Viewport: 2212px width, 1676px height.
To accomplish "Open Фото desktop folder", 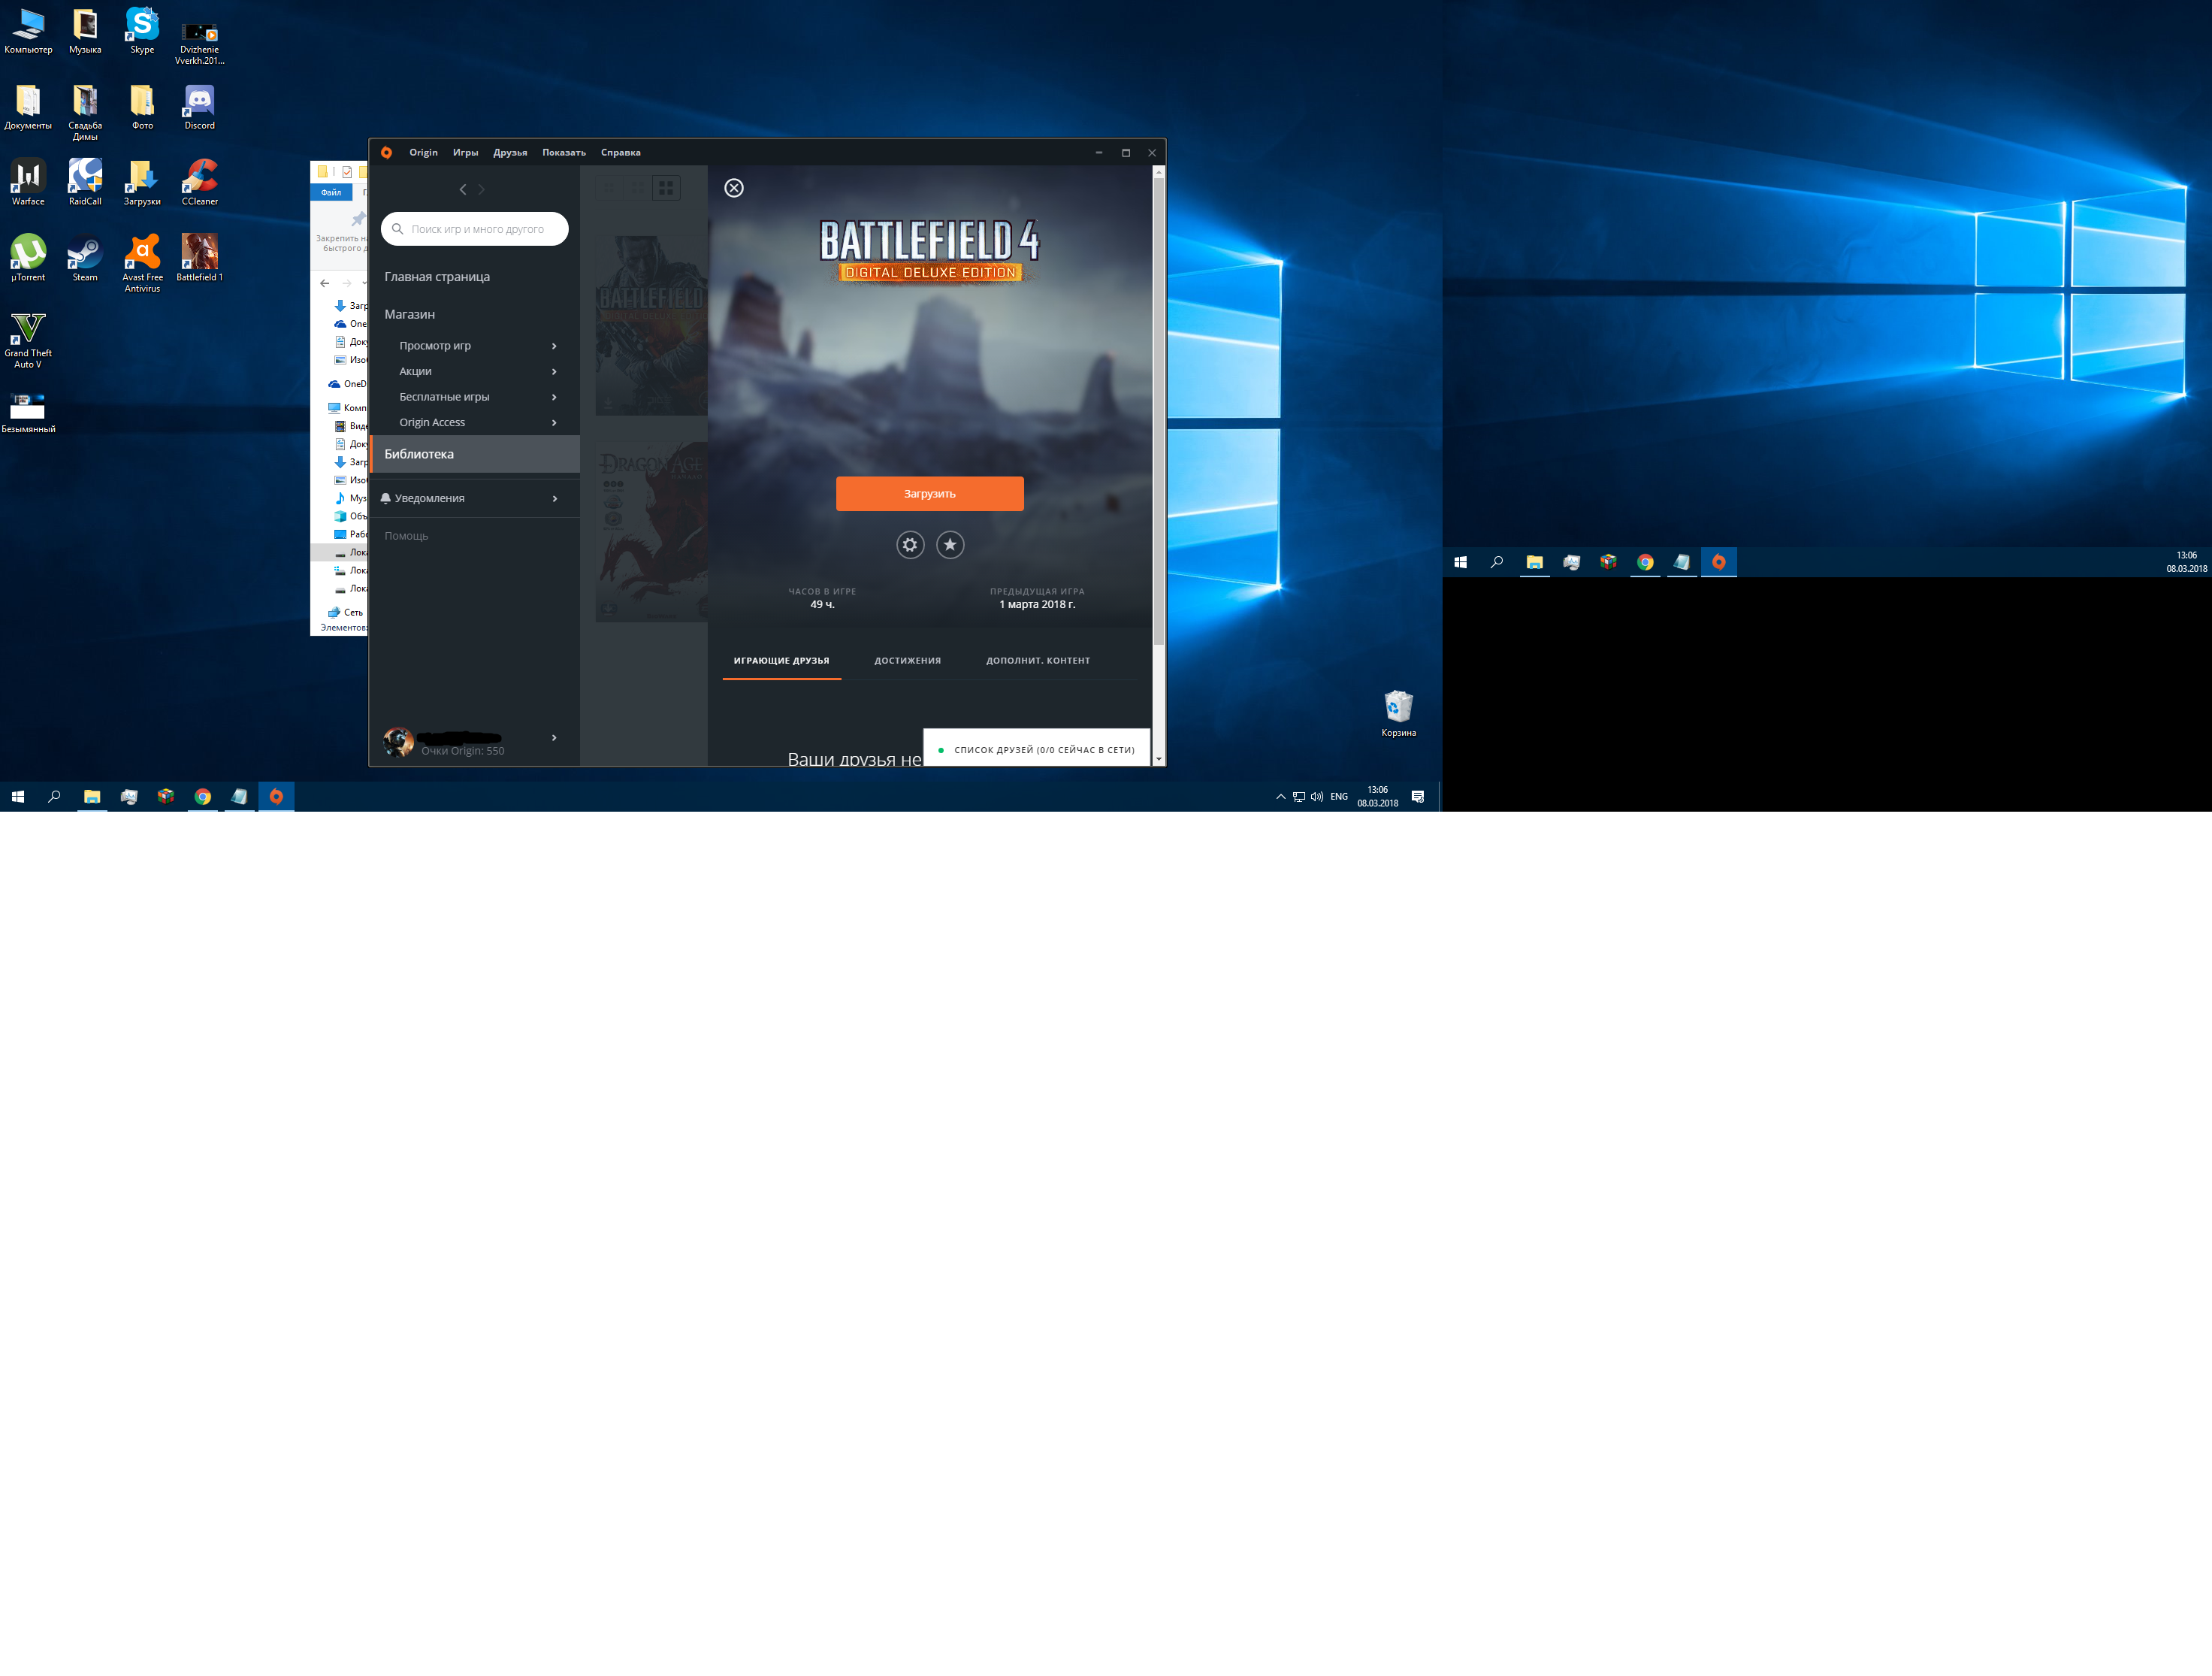I will pyautogui.click(x=142, y=107).
